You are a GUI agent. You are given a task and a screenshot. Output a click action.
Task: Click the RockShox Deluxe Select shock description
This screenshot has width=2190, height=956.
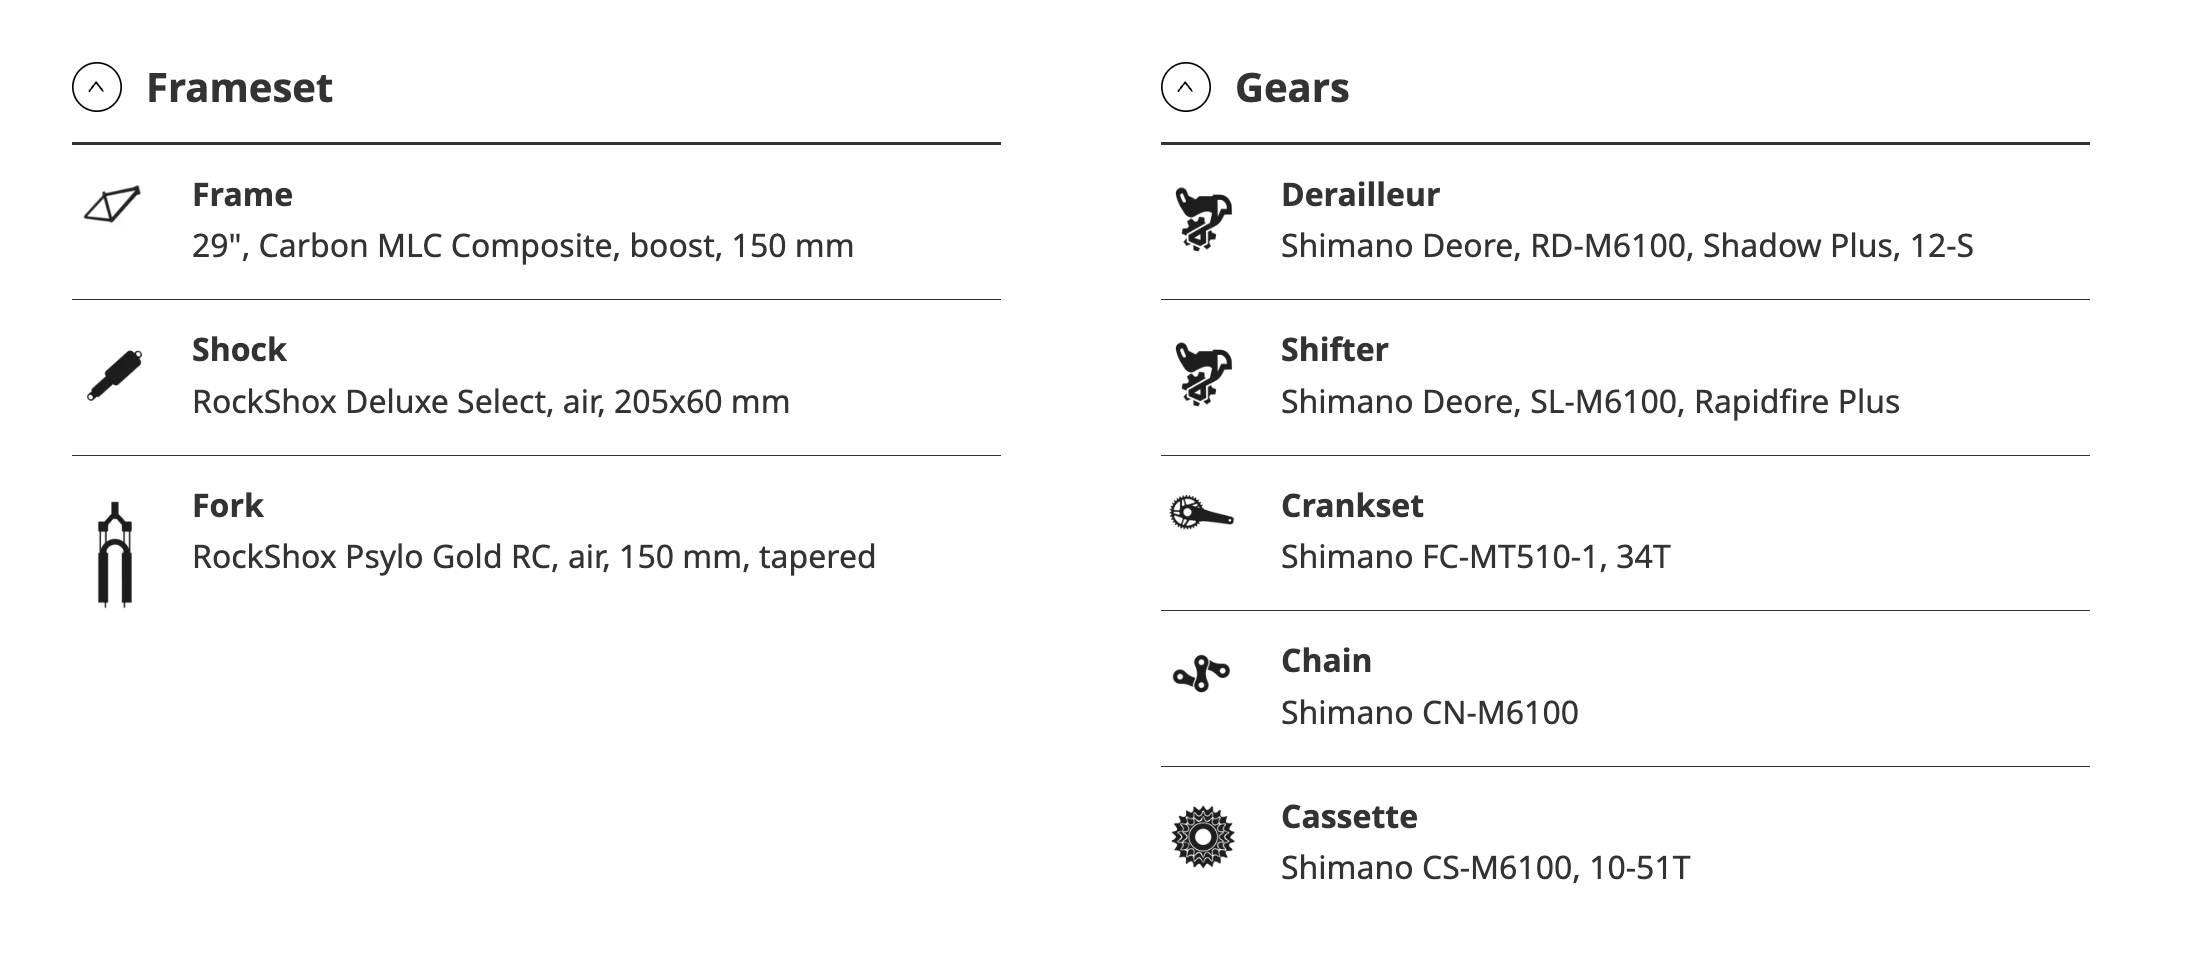(x=490, y=401)
